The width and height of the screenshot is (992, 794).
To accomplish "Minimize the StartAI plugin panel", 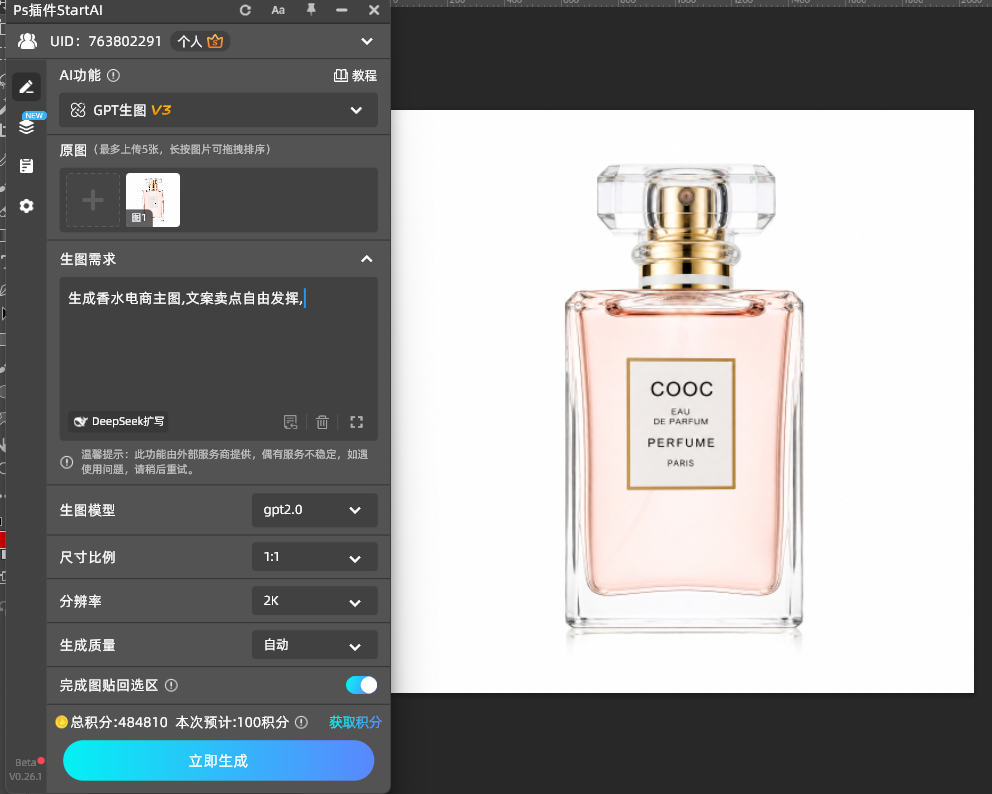I will pos(342,10).
